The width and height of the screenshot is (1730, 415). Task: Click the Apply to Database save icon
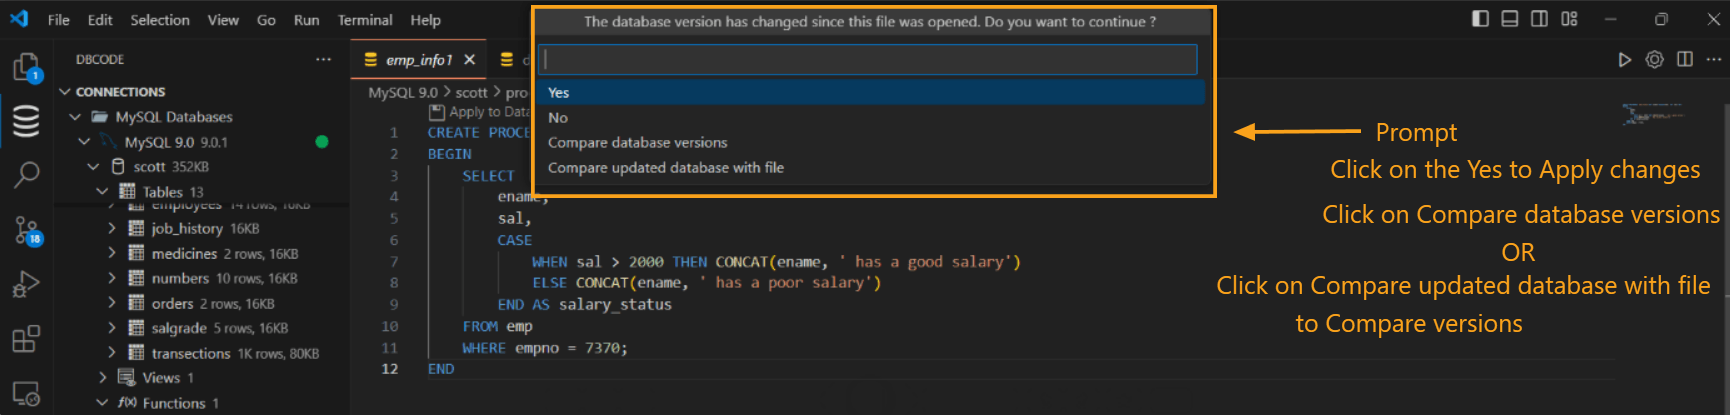tap(436, 112)
